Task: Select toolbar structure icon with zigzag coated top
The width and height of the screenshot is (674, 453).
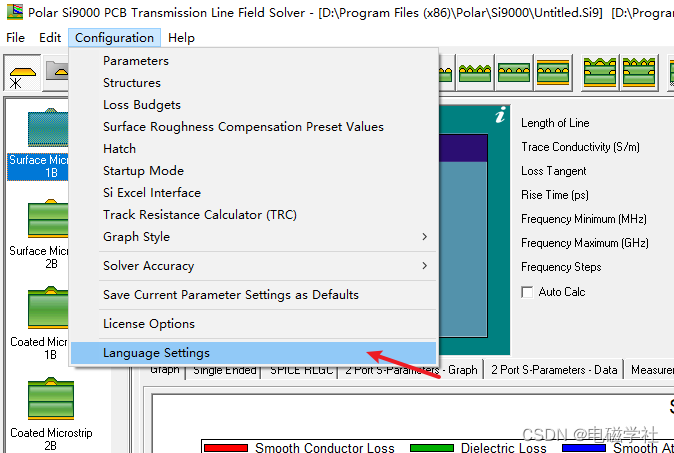Action: pos(475,72)
